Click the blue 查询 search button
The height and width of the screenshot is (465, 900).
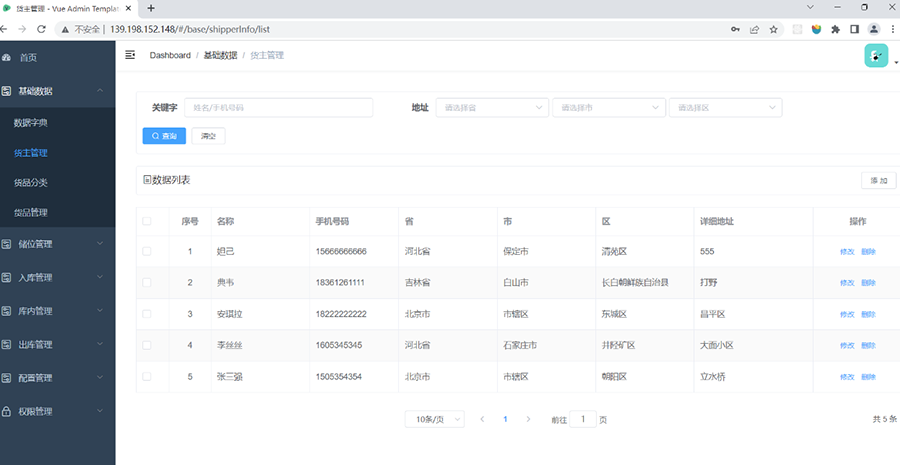pos(164,136)
